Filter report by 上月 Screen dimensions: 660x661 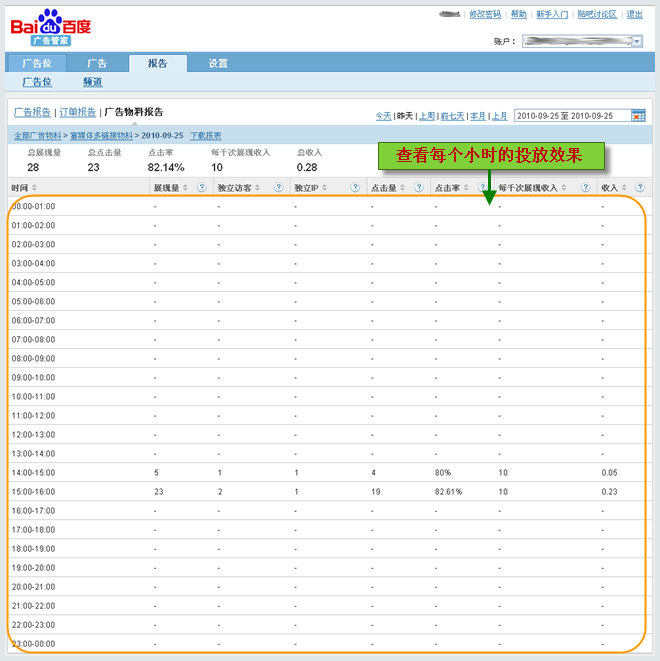[x=500, y=116]
